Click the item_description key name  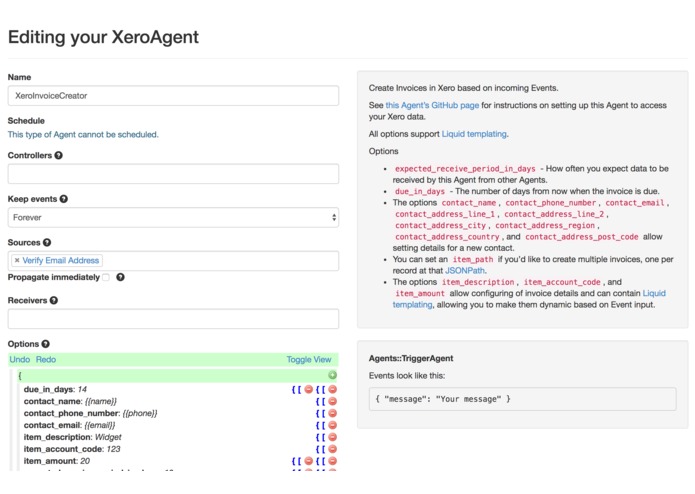(x=57, y=437)
